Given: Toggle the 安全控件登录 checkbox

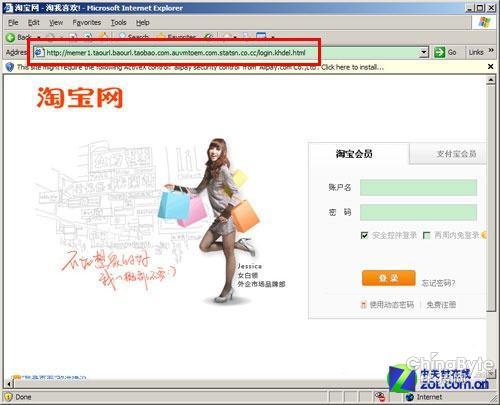Looking at the screenshot, I should click(364, 235).
